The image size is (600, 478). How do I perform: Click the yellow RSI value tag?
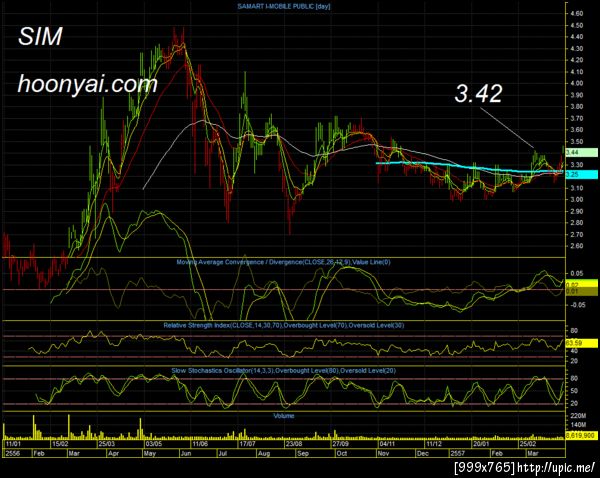[x=581, y=343]
